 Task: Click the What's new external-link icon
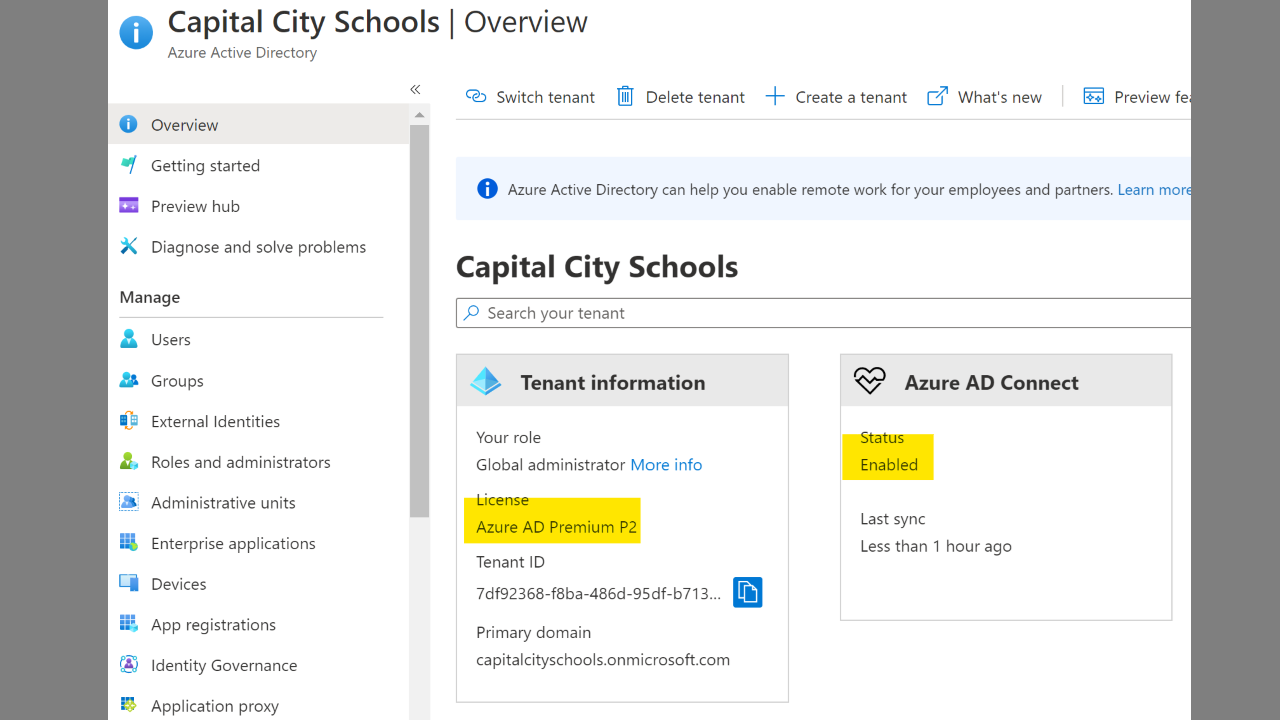[937, 96]
